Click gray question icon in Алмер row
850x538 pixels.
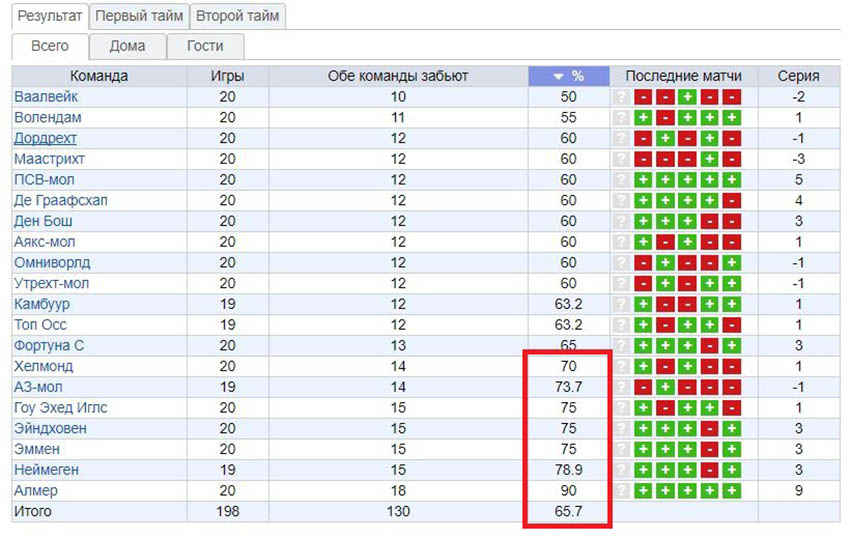tap(622, 491)
